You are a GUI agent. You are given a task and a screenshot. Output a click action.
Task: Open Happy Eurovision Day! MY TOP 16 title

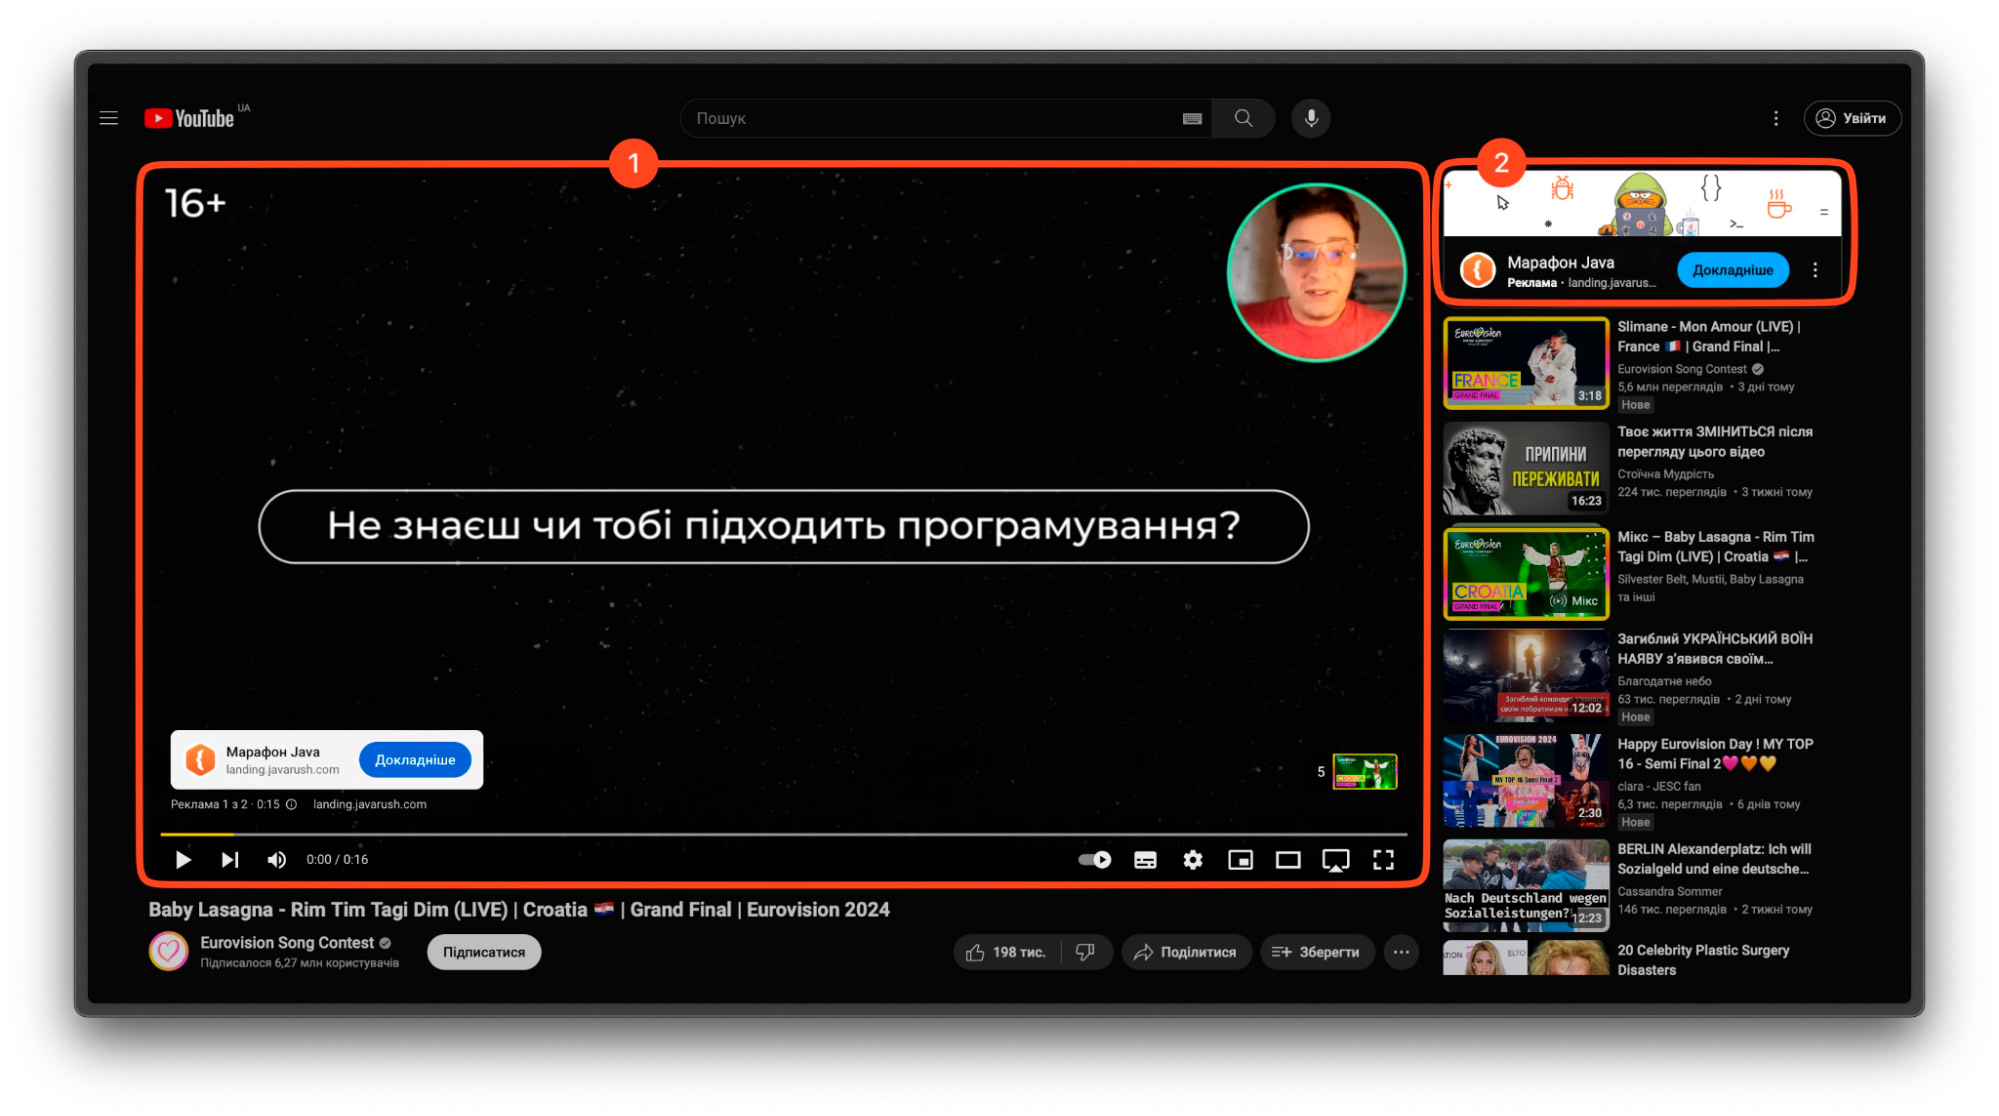pos(1714,753)
